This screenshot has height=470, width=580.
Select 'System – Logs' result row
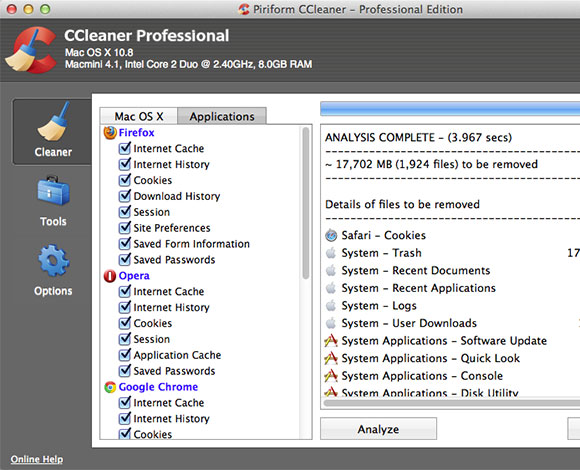tap(450, 305)
